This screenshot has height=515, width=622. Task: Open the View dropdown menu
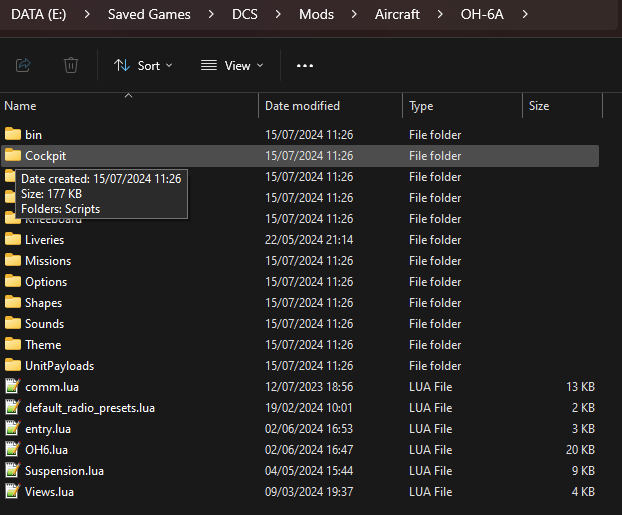232,65
